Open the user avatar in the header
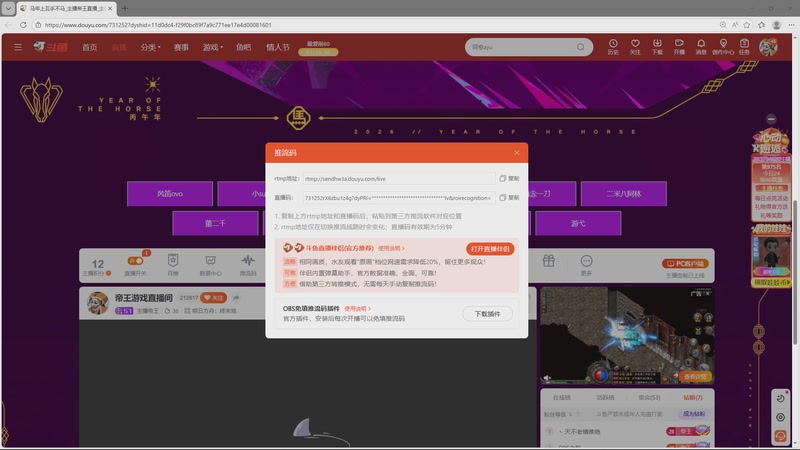 768,47
